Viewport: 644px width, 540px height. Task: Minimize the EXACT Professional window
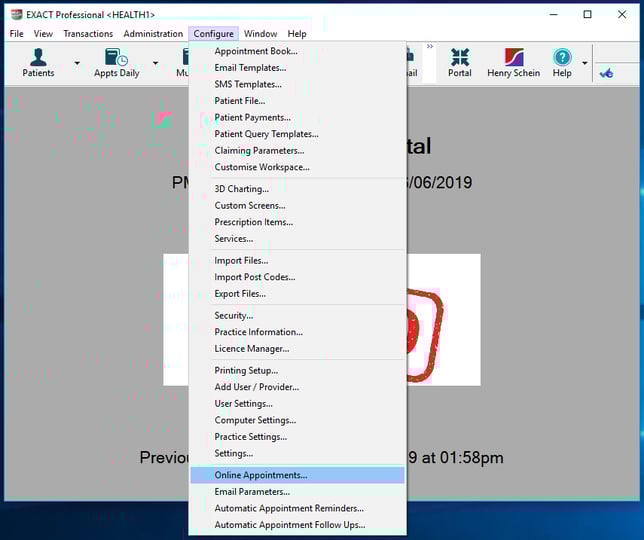click(x=554, y=14)
